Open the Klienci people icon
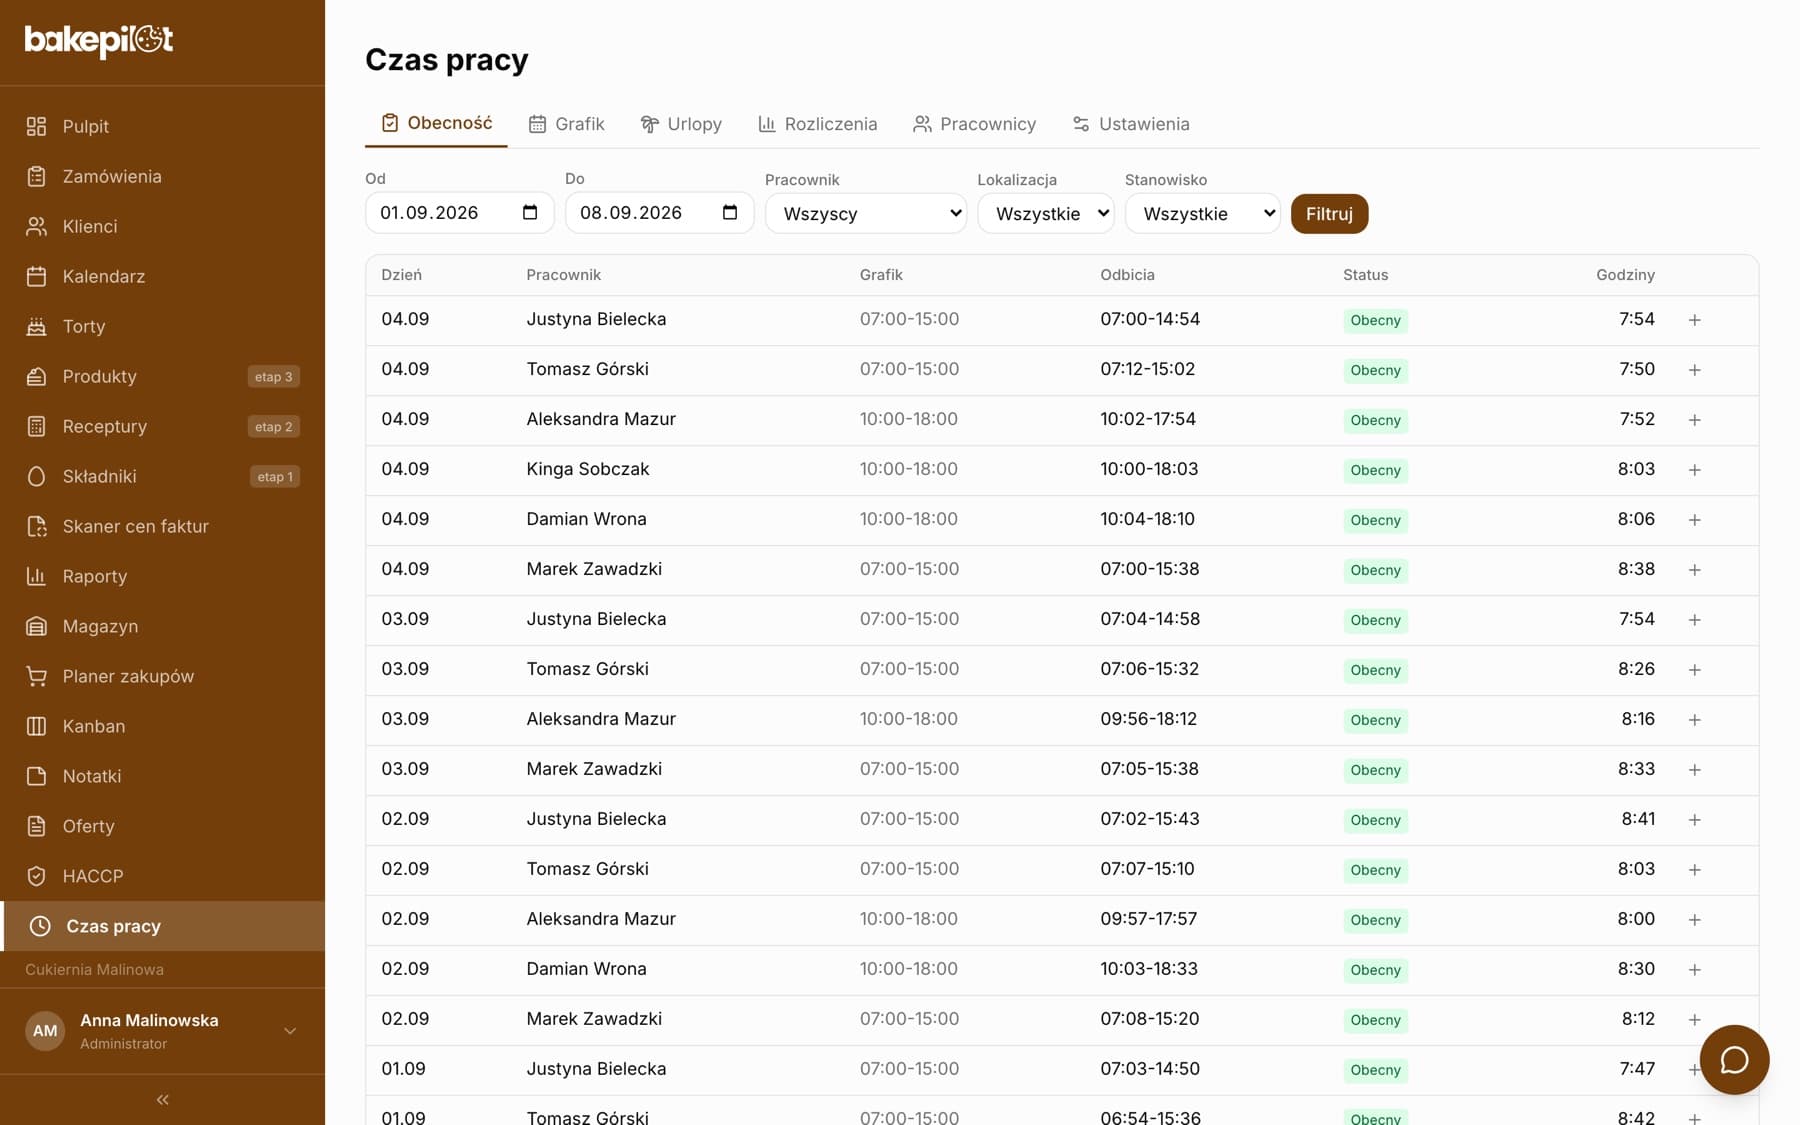The width and height of the screenshot is (1800, 1125). (36, 226)
